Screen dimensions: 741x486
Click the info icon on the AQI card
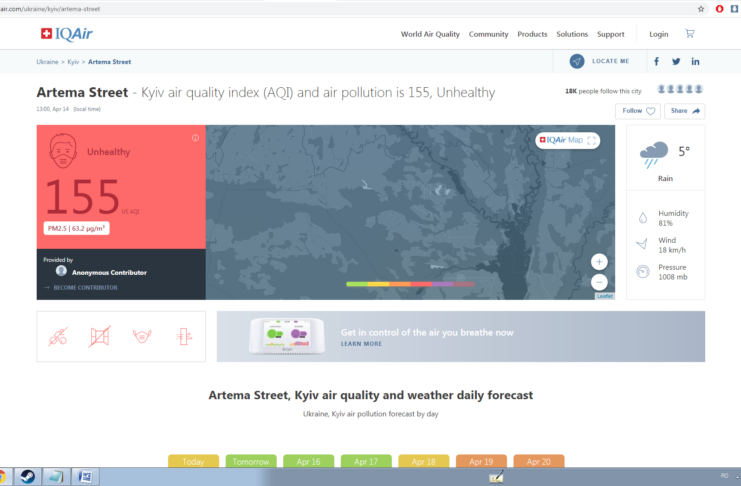(x=195, y=138)
